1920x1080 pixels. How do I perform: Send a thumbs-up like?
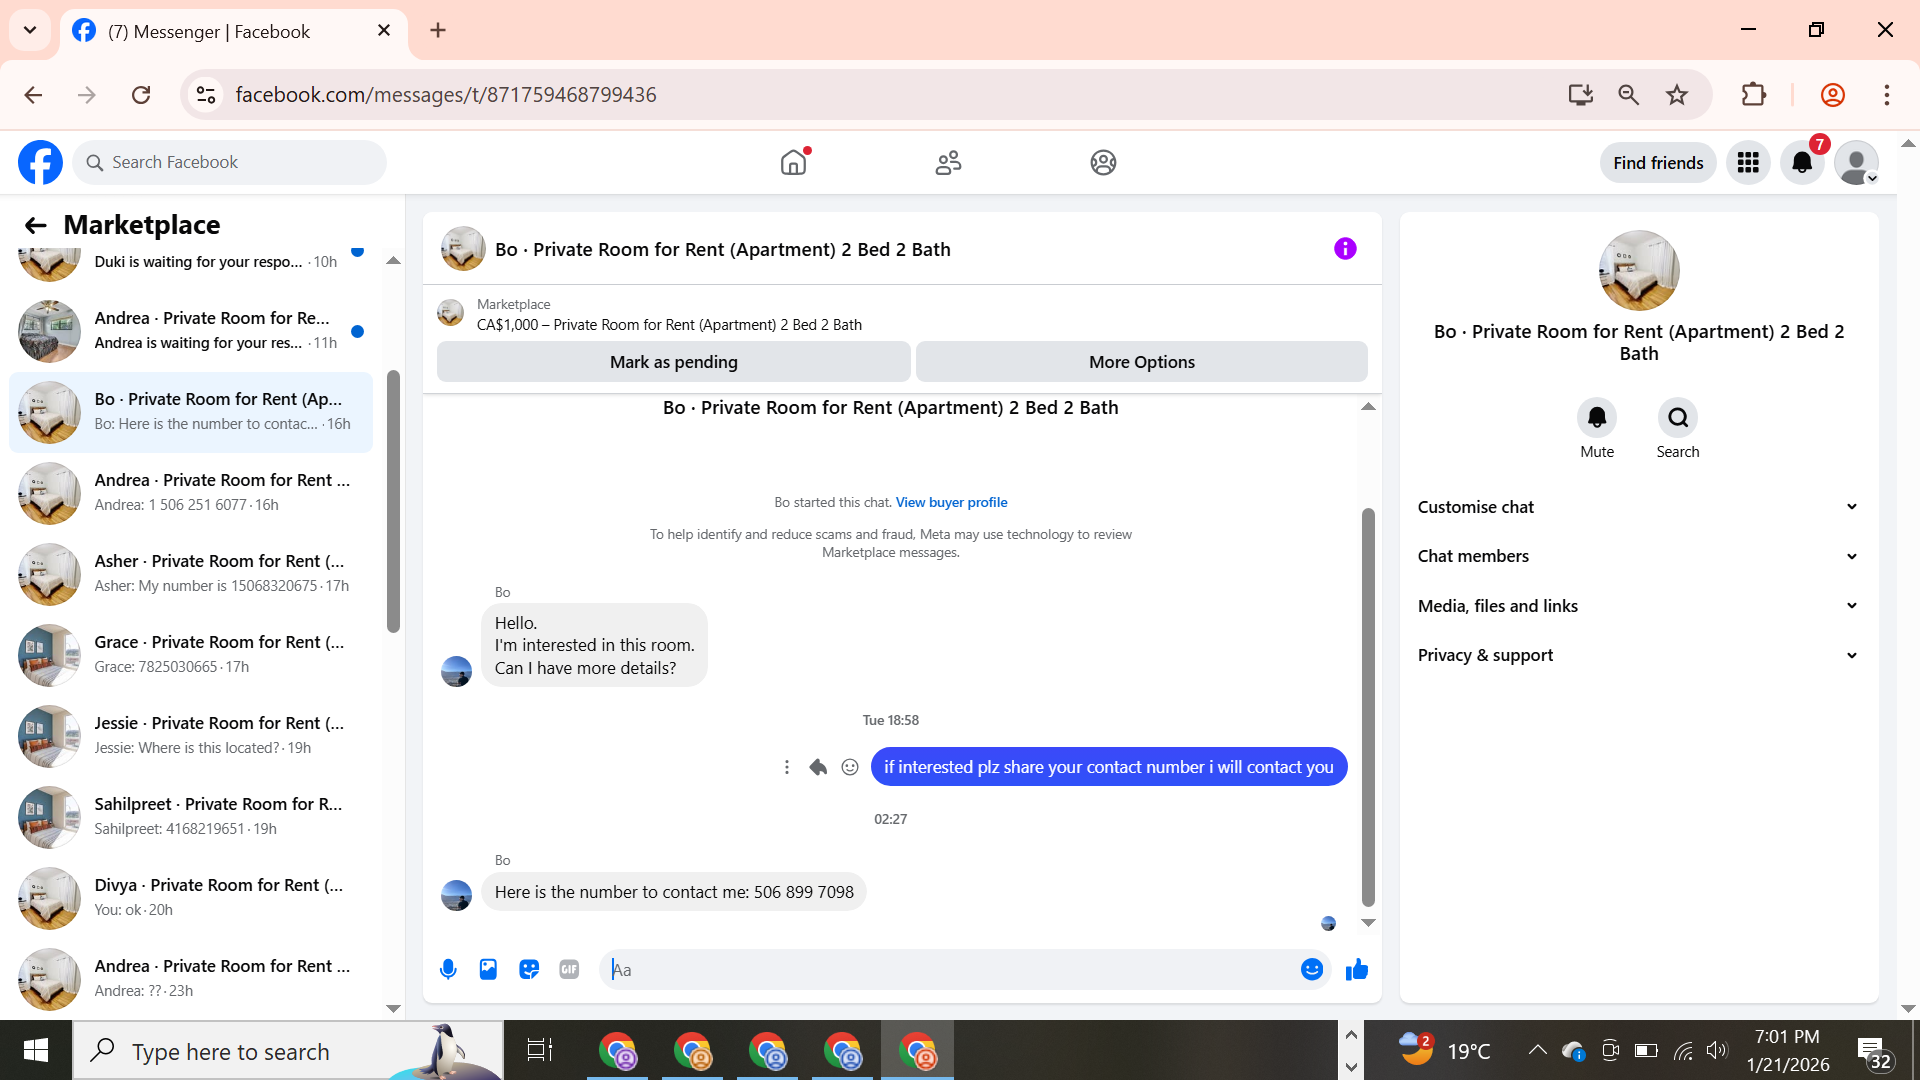pyautogui.click(x=1356, y=969)
